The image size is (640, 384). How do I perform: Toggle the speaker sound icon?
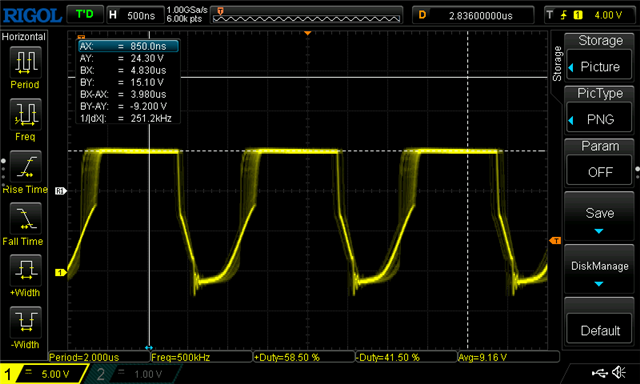(619, 372)
